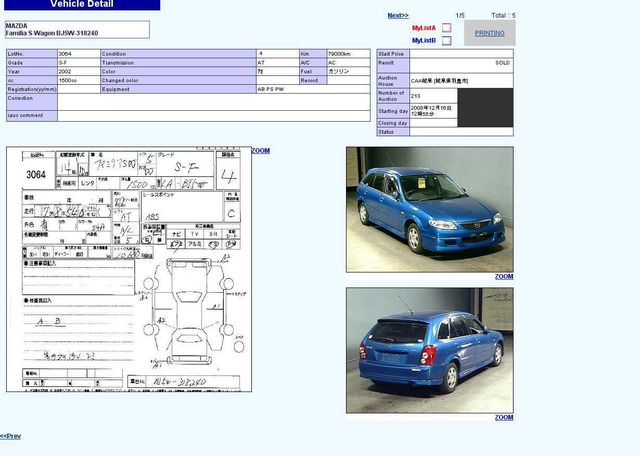Click the Starting day label cell

(393, 111)
